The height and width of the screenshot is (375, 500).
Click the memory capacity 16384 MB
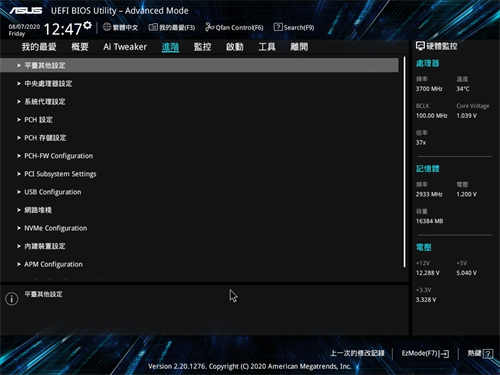429,221
